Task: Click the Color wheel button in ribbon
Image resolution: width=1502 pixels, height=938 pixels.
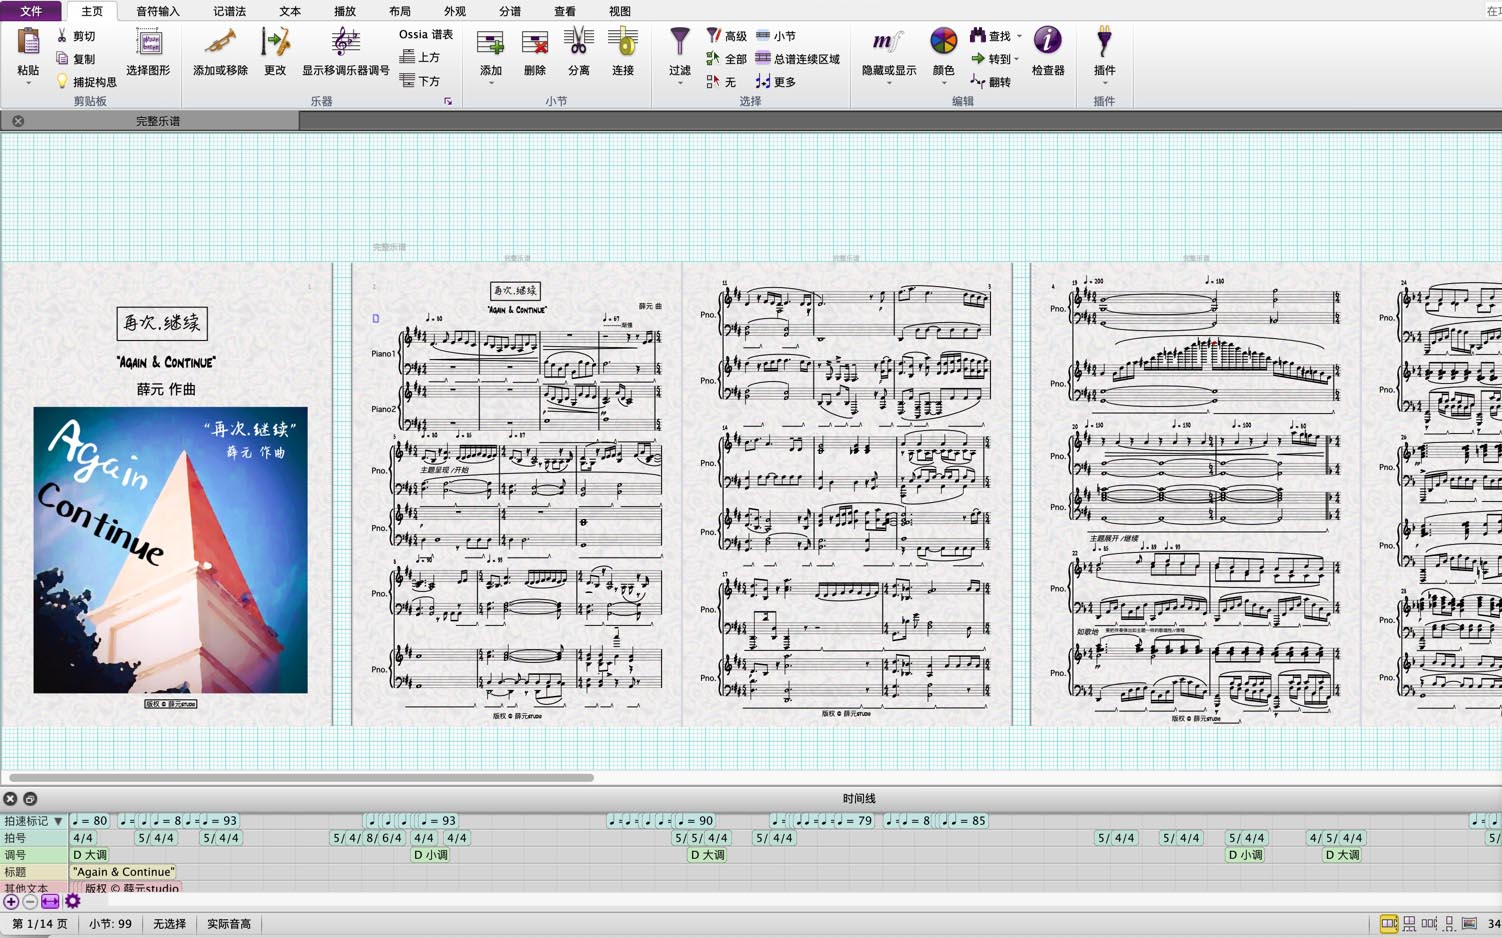Action: pos(943,42)
